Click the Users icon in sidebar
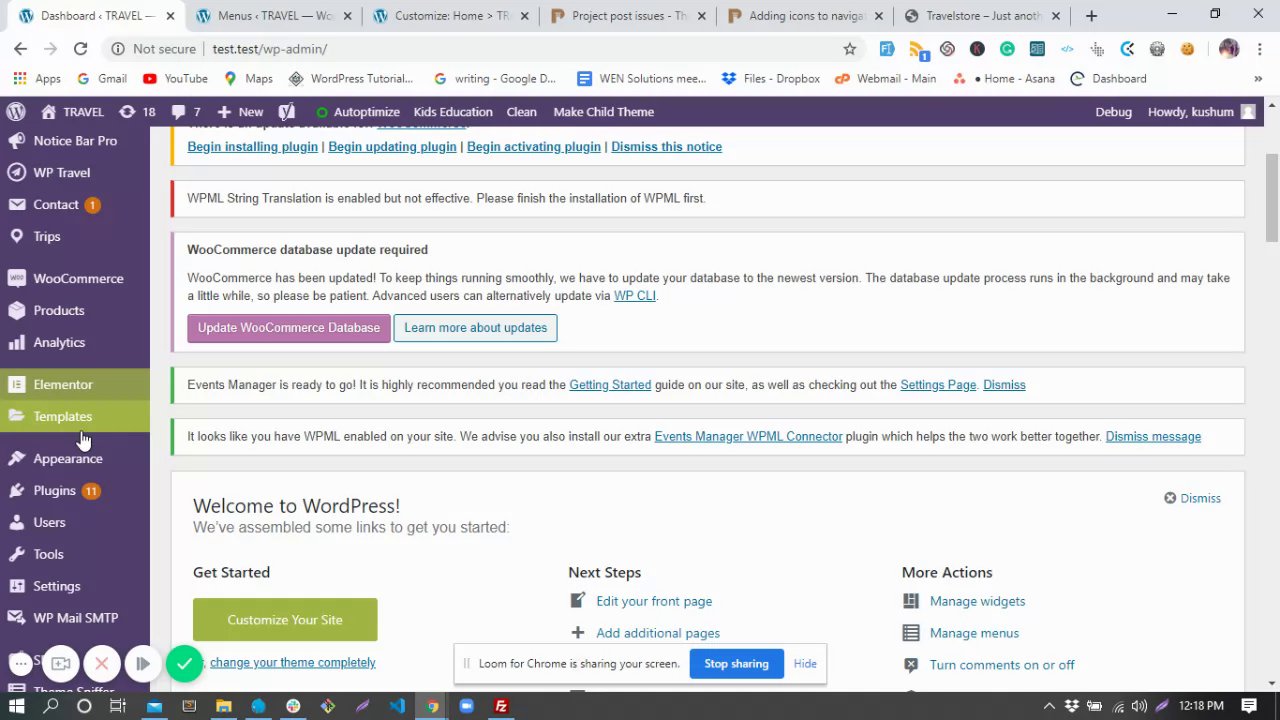The height and width of the screenshot is (720, 1280). coord(16,522)
